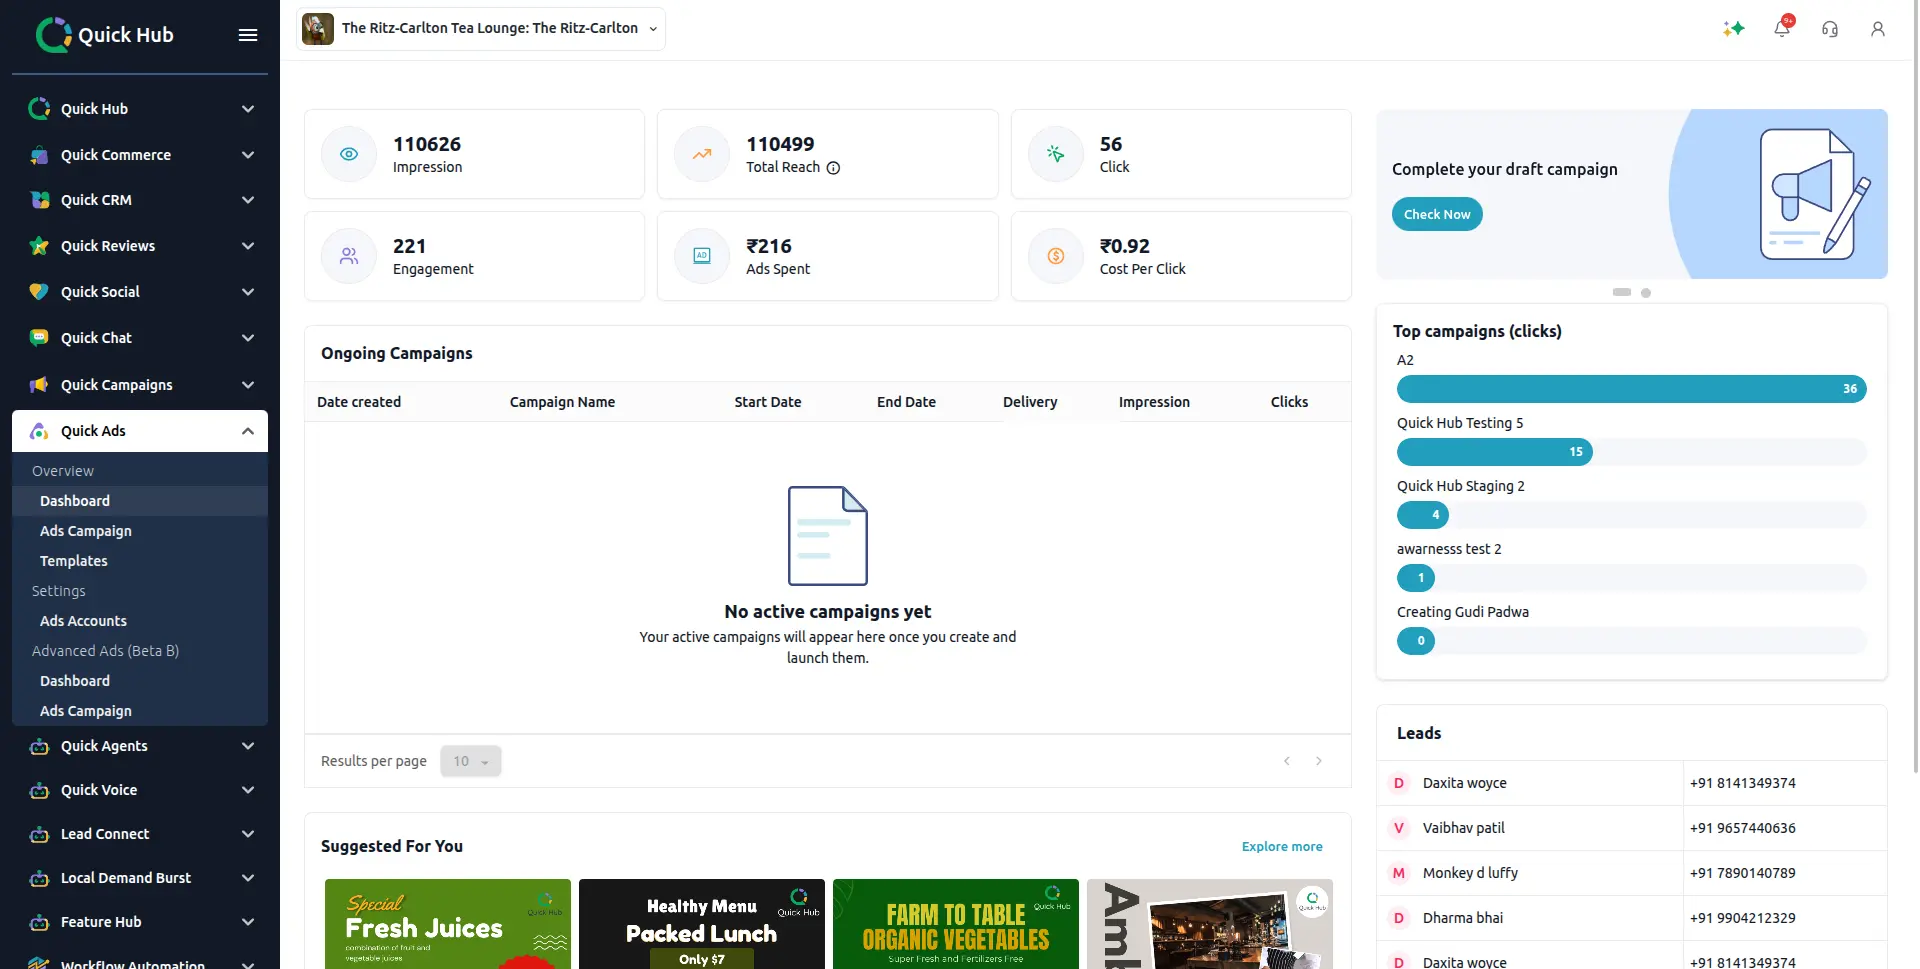The image size is (1920, 969).
Task: Sort by Impression column header
Action: click(1154, 402)
